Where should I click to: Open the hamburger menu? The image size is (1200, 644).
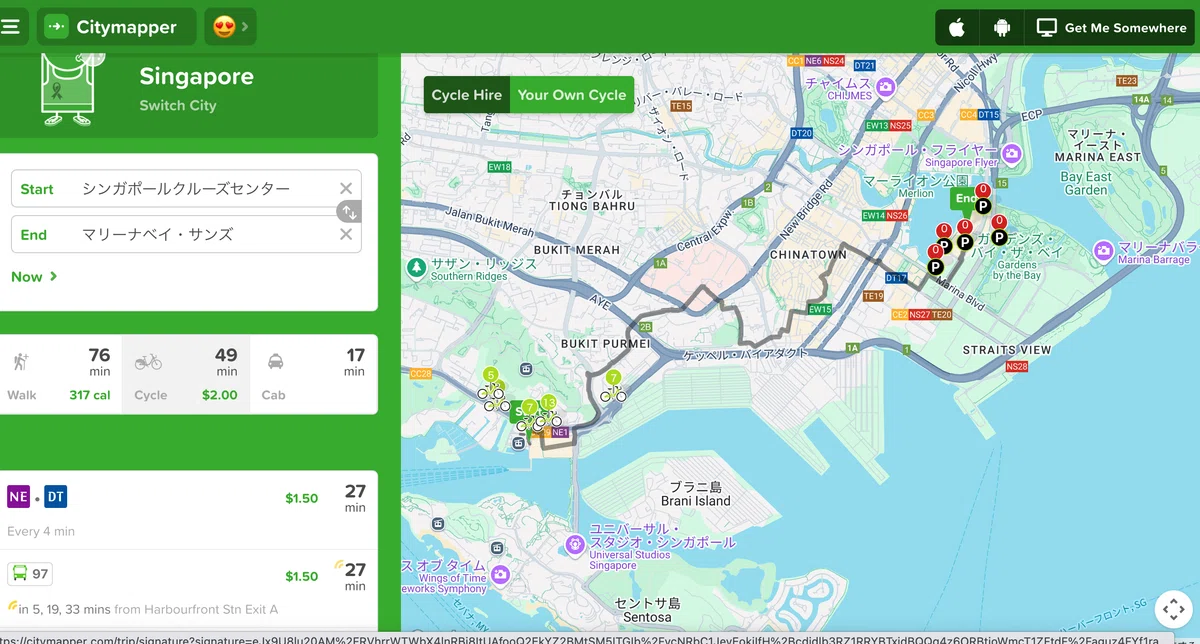(x=11, y=27)
